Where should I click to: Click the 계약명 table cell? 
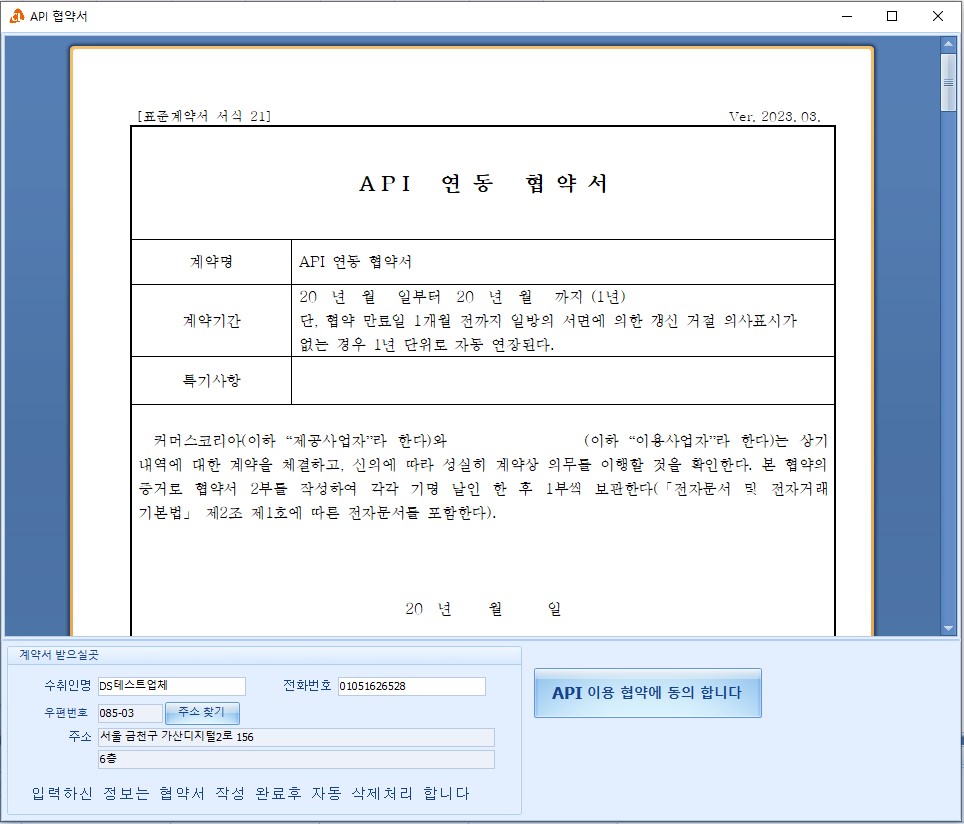pyautogui.click(x=211, y=262)
